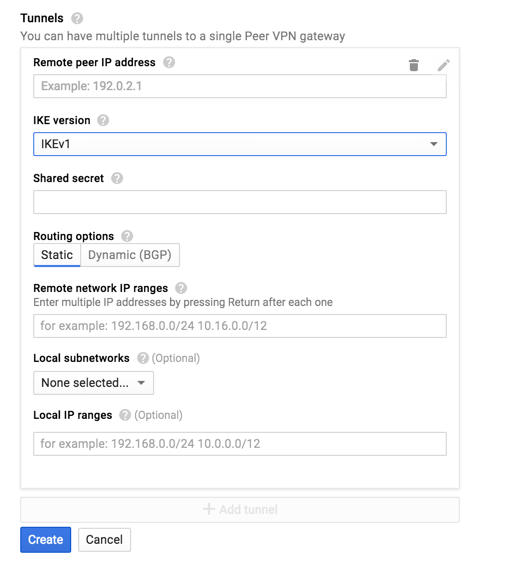Image resolution: width=509 pixels, height=562 pixels.
Task: Click the Create button
Action: click(46, 539)
